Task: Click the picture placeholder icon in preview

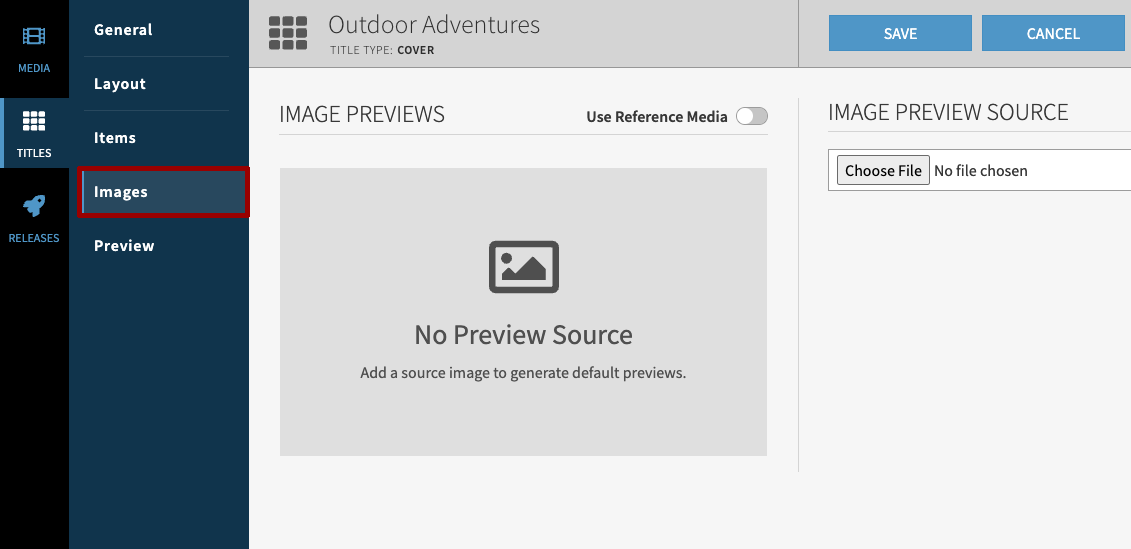Action: 523,267
